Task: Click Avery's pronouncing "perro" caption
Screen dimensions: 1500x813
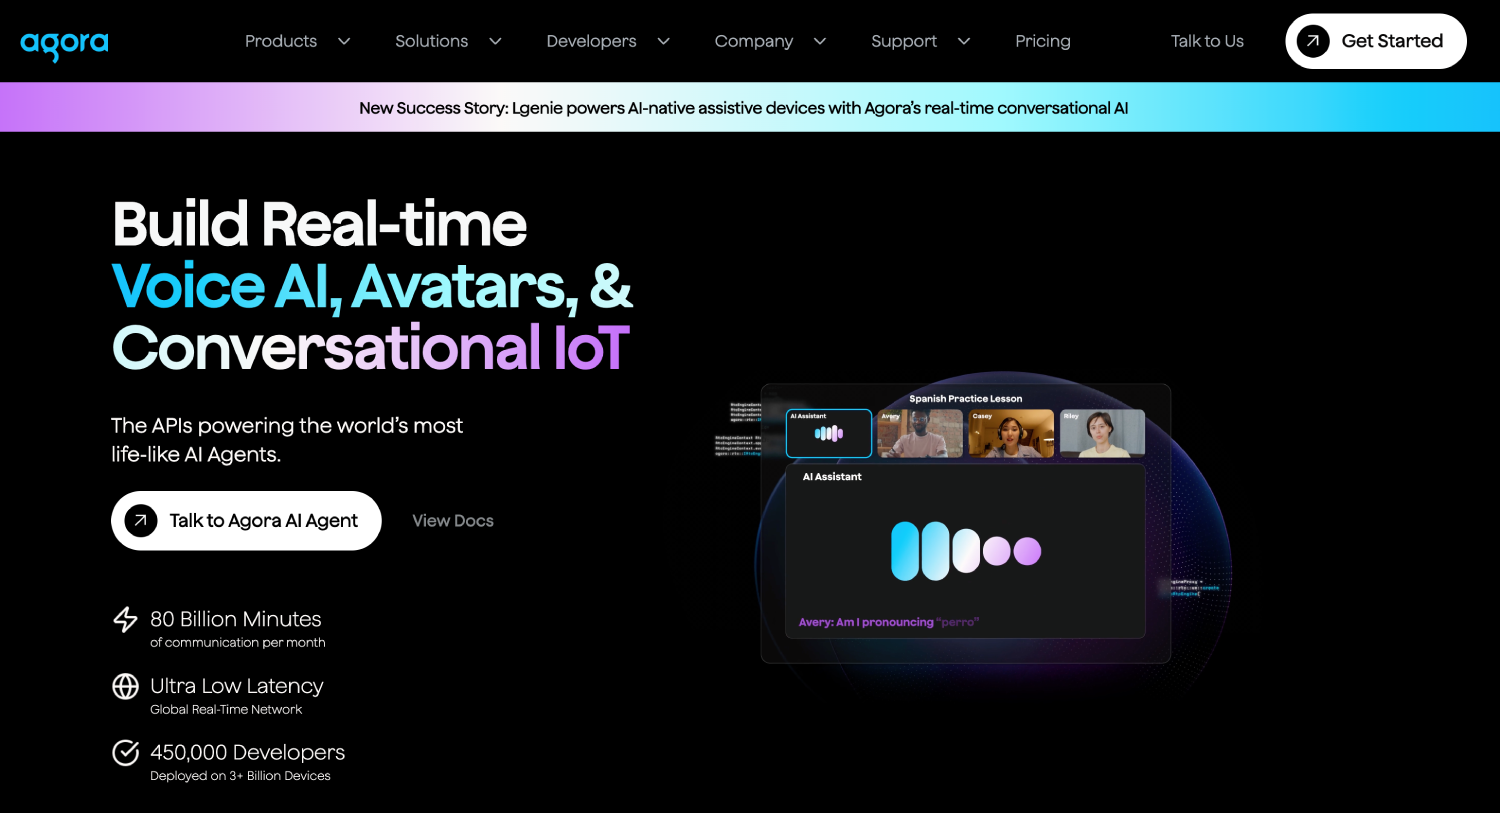Action: [x=889, y=622]
